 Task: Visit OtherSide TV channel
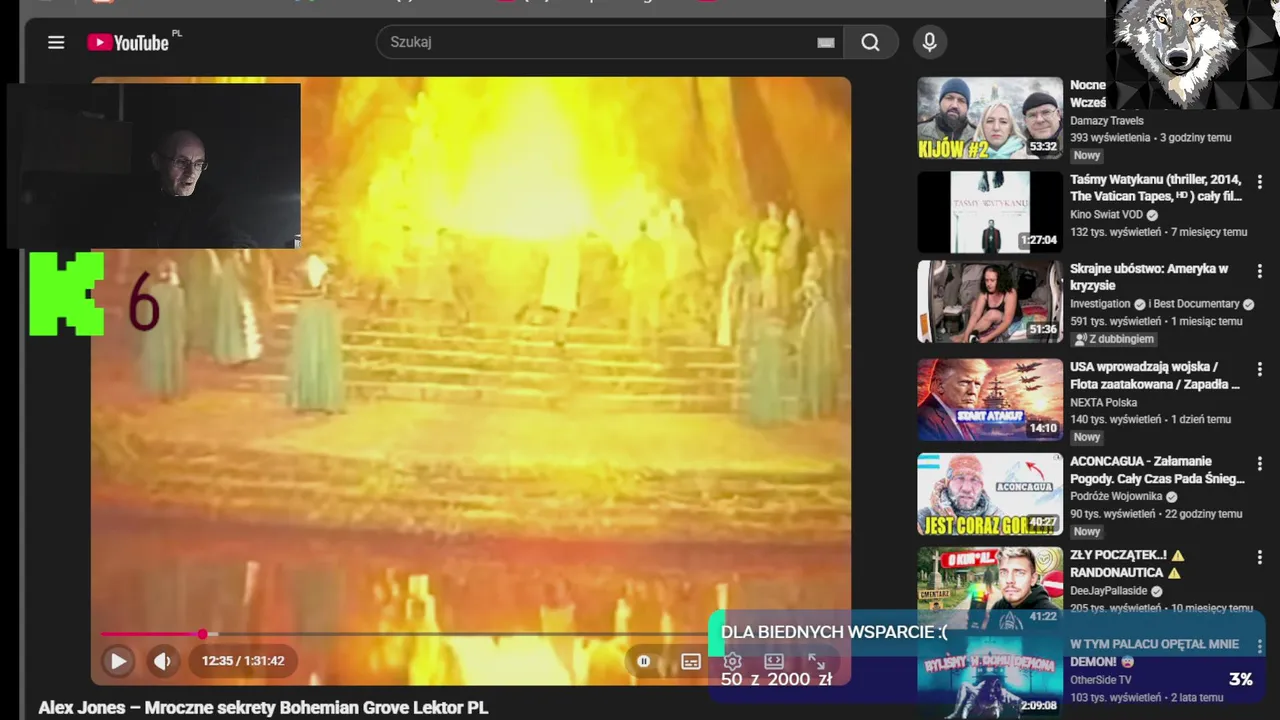click(1100, 680)
